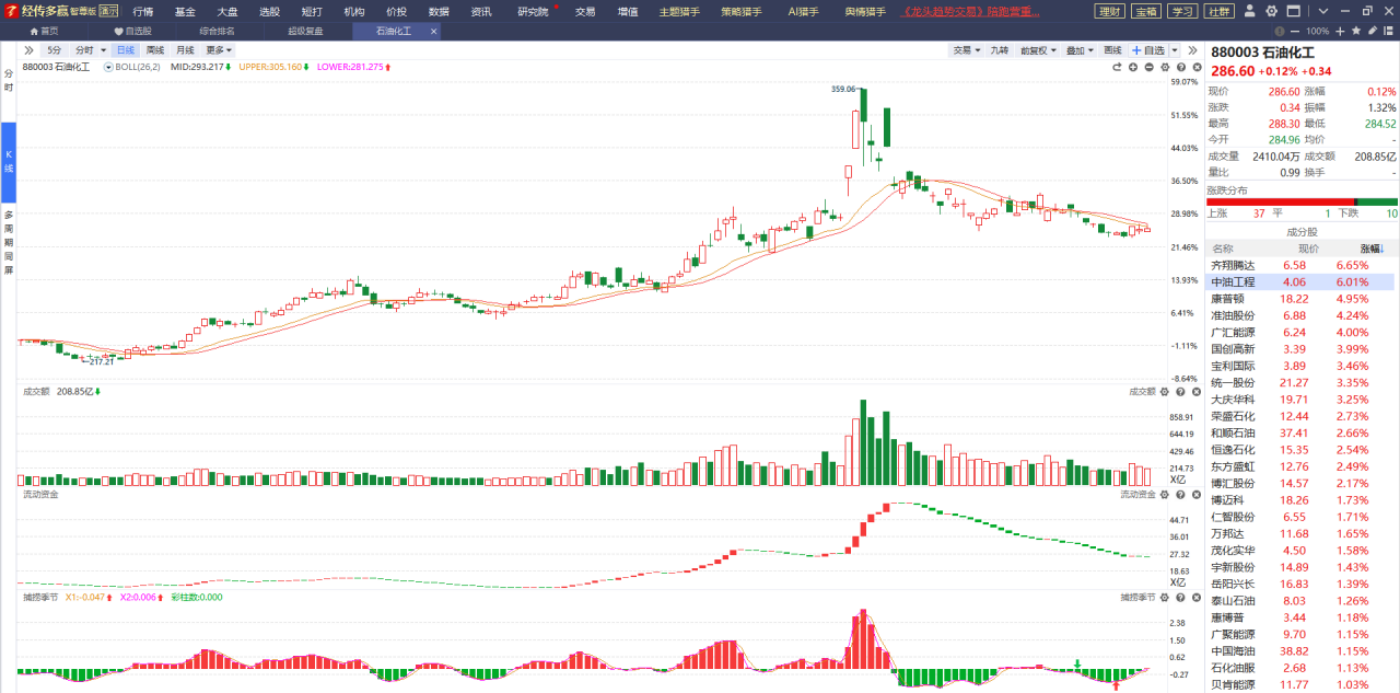
Task: Open settings gear of 成交额 panel
Action: click(1164, 392)
